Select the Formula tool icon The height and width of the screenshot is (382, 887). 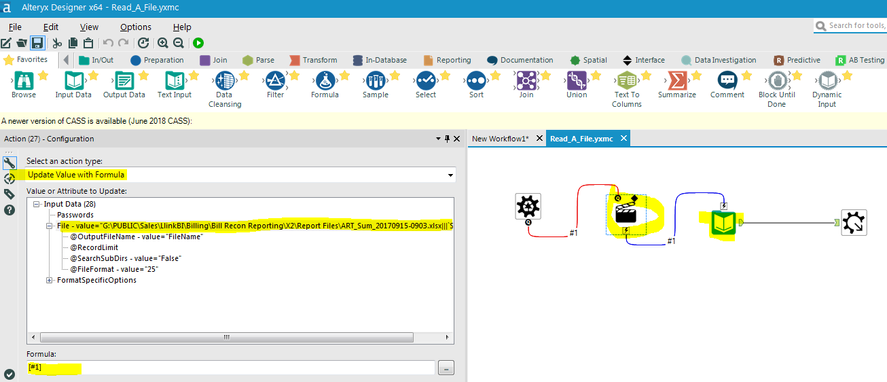pos(325,80)
